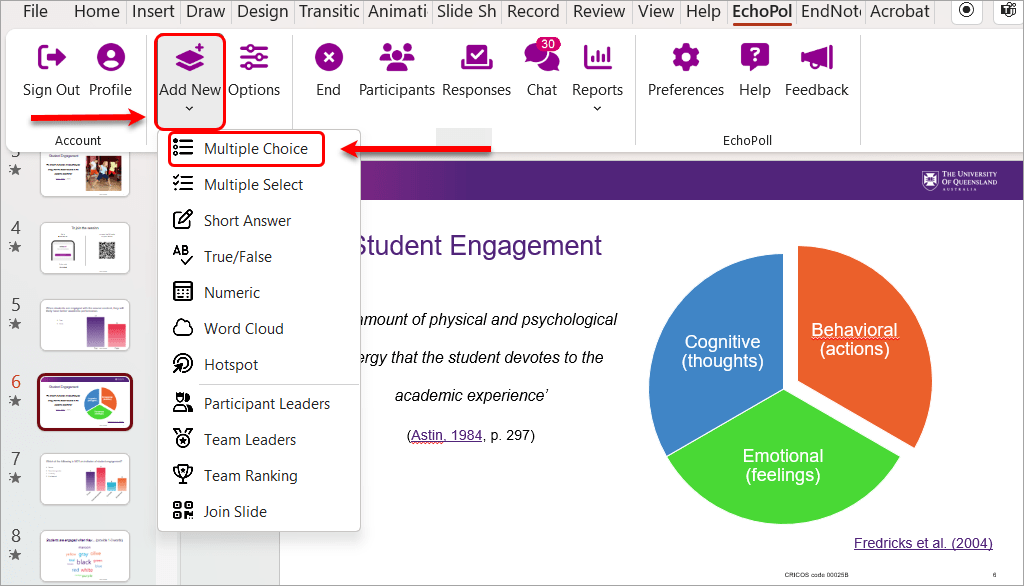Image resolution: width=1024 pixels, height=586 pixels.
Task: Open the Preferences gear icon
Action: pos(686,57)
